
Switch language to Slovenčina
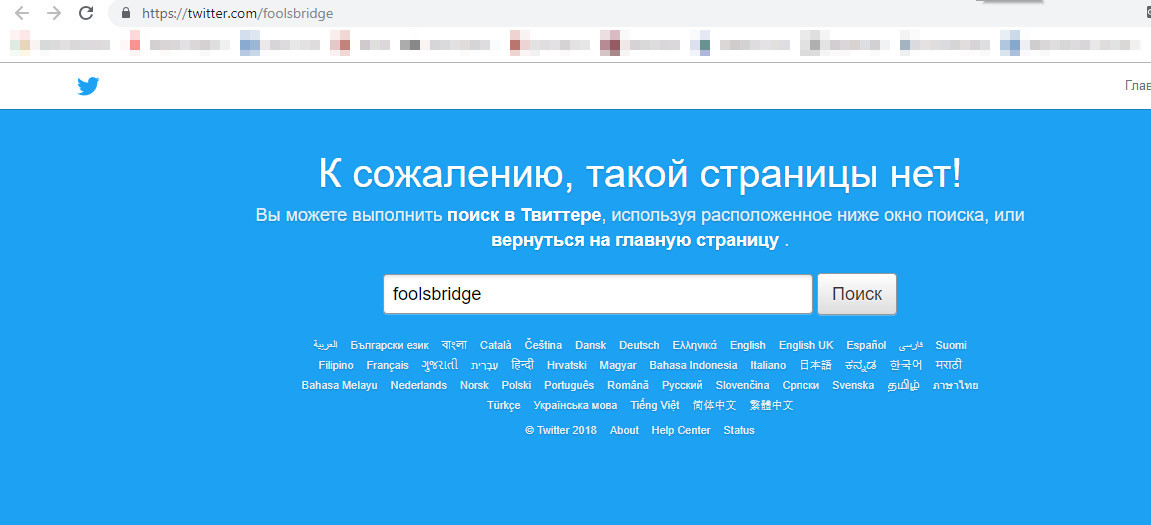pyautogui.click(x=743, y=385)
